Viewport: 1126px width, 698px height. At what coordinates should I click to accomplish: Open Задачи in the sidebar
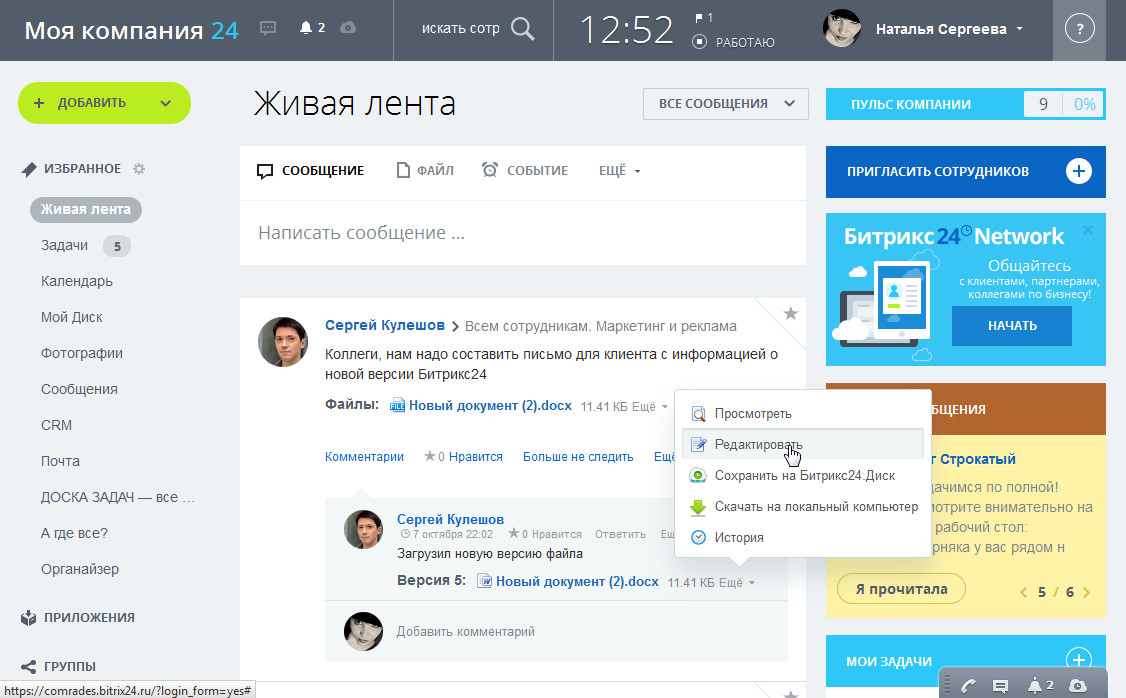coord(64,246)
